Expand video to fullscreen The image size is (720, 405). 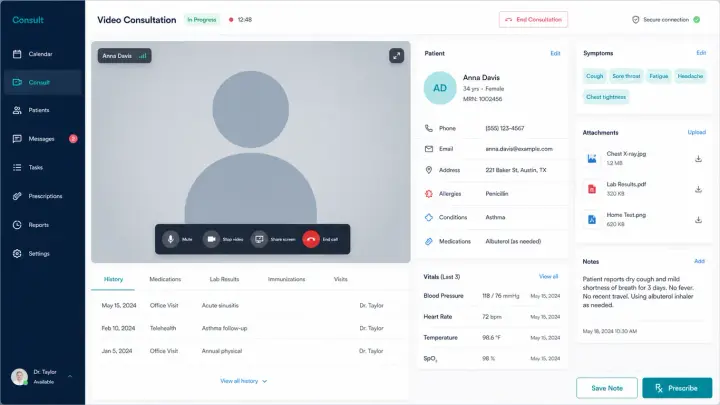396,56
